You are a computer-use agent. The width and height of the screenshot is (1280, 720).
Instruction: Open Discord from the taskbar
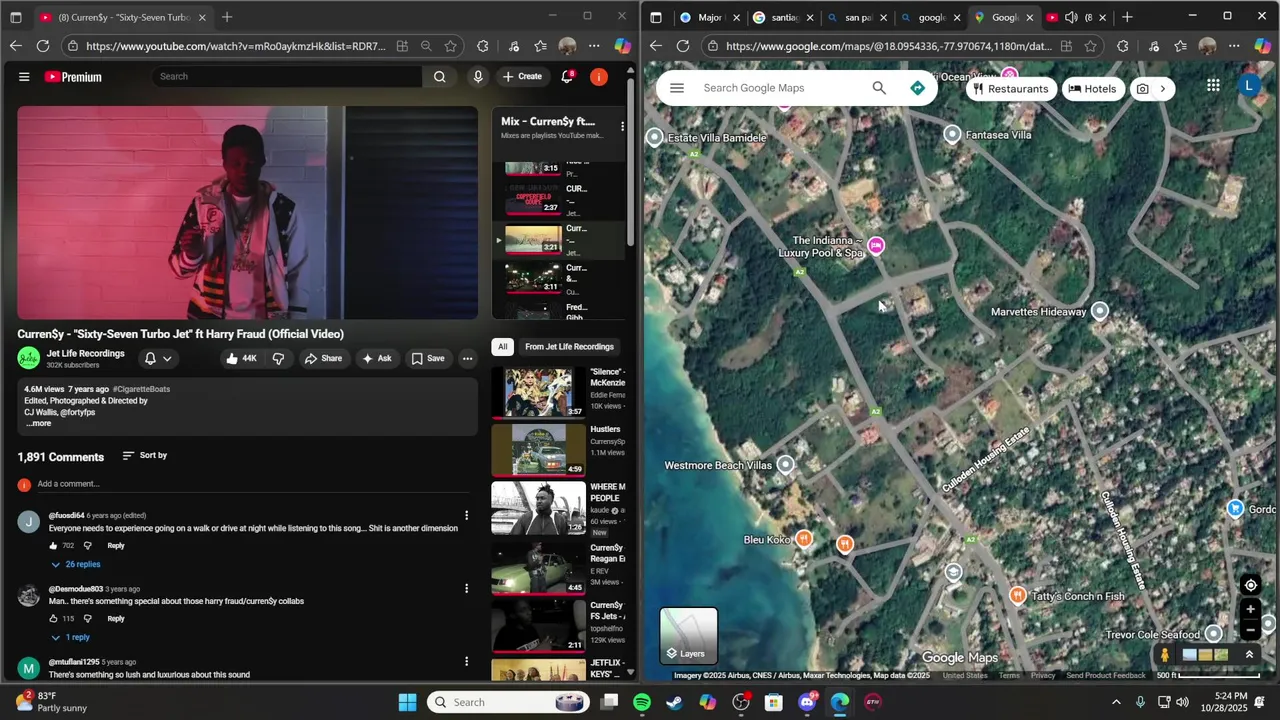click(x=807, y=702)
